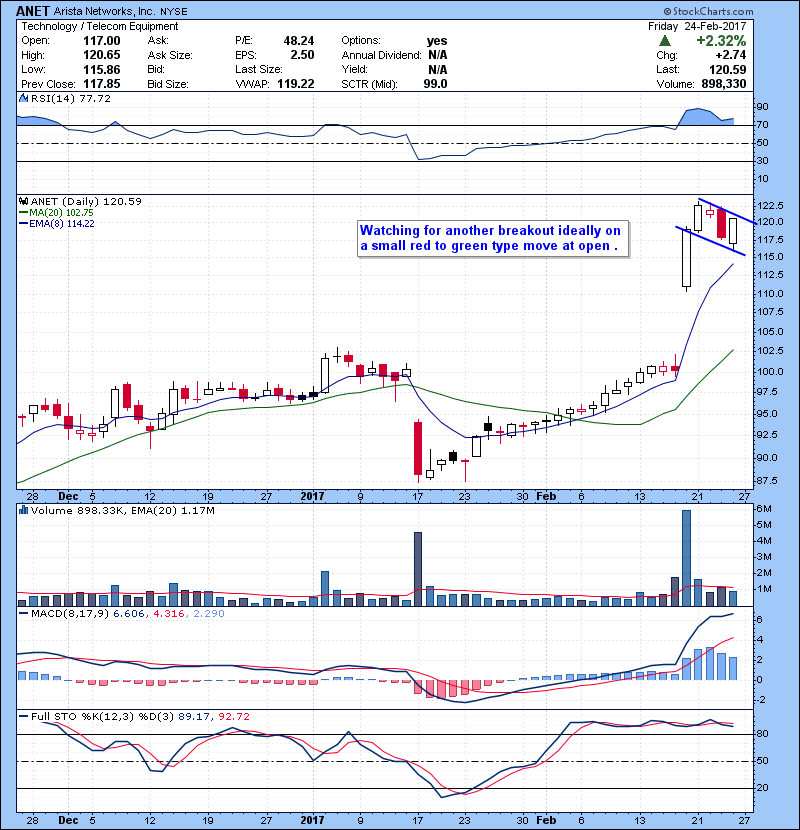Click the MACD(8,17,9) indicator label
800x830 pixels.
tap(71, 614)
